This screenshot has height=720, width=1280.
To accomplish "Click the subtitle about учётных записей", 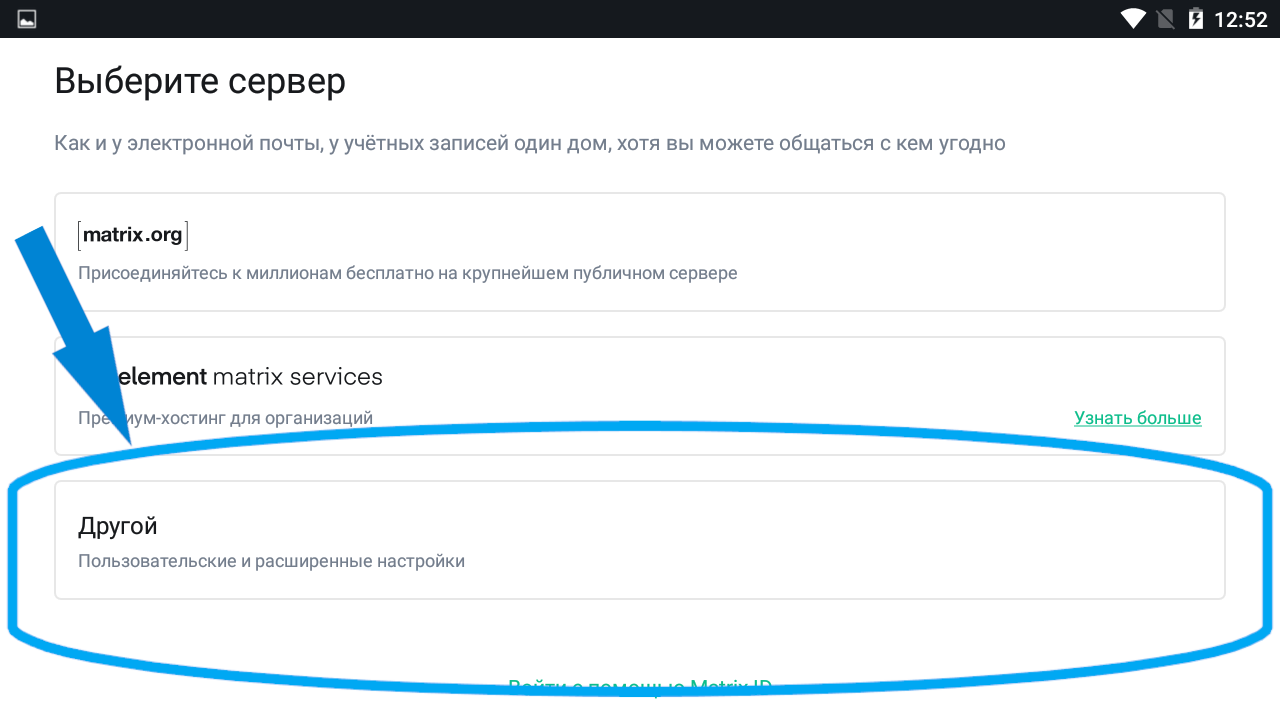I will (x=529, y=143).
